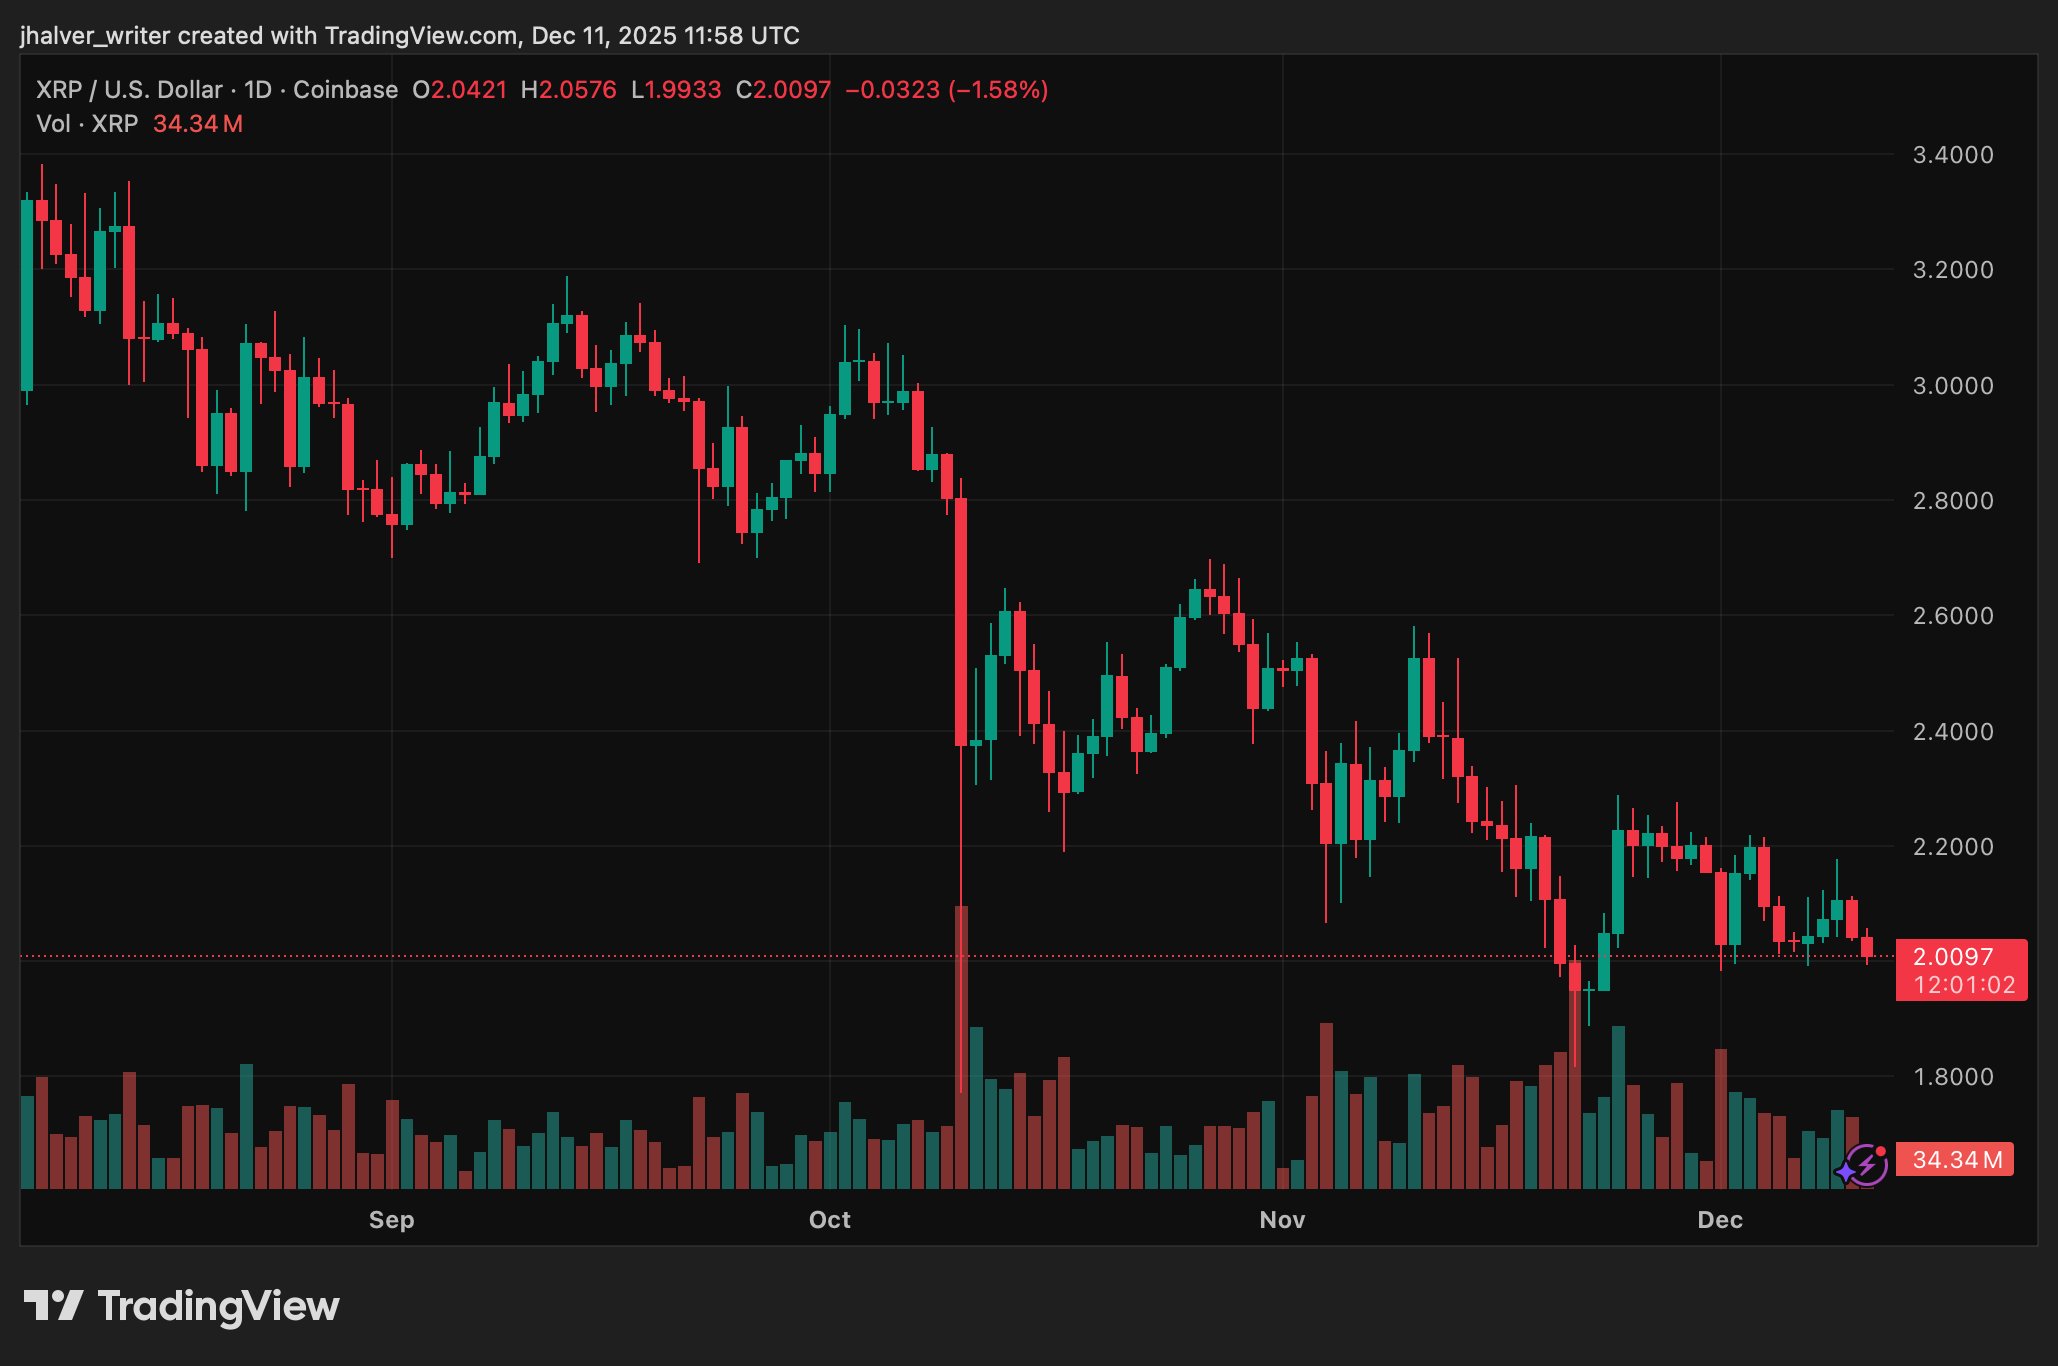The image size is (2058, 1366).
Task: Click the 3.0000 price scale label
Action: click(1952, 386)
